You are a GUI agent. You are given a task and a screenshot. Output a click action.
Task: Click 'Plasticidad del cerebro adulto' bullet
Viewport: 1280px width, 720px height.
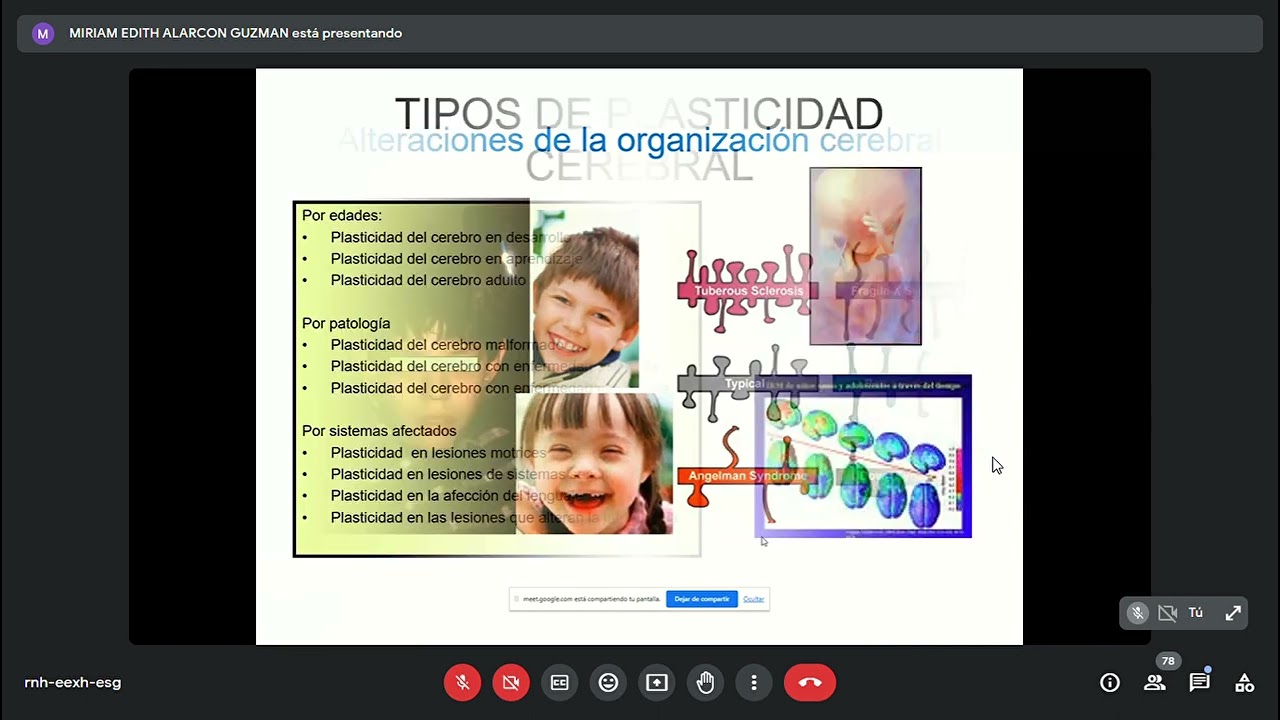428,280
